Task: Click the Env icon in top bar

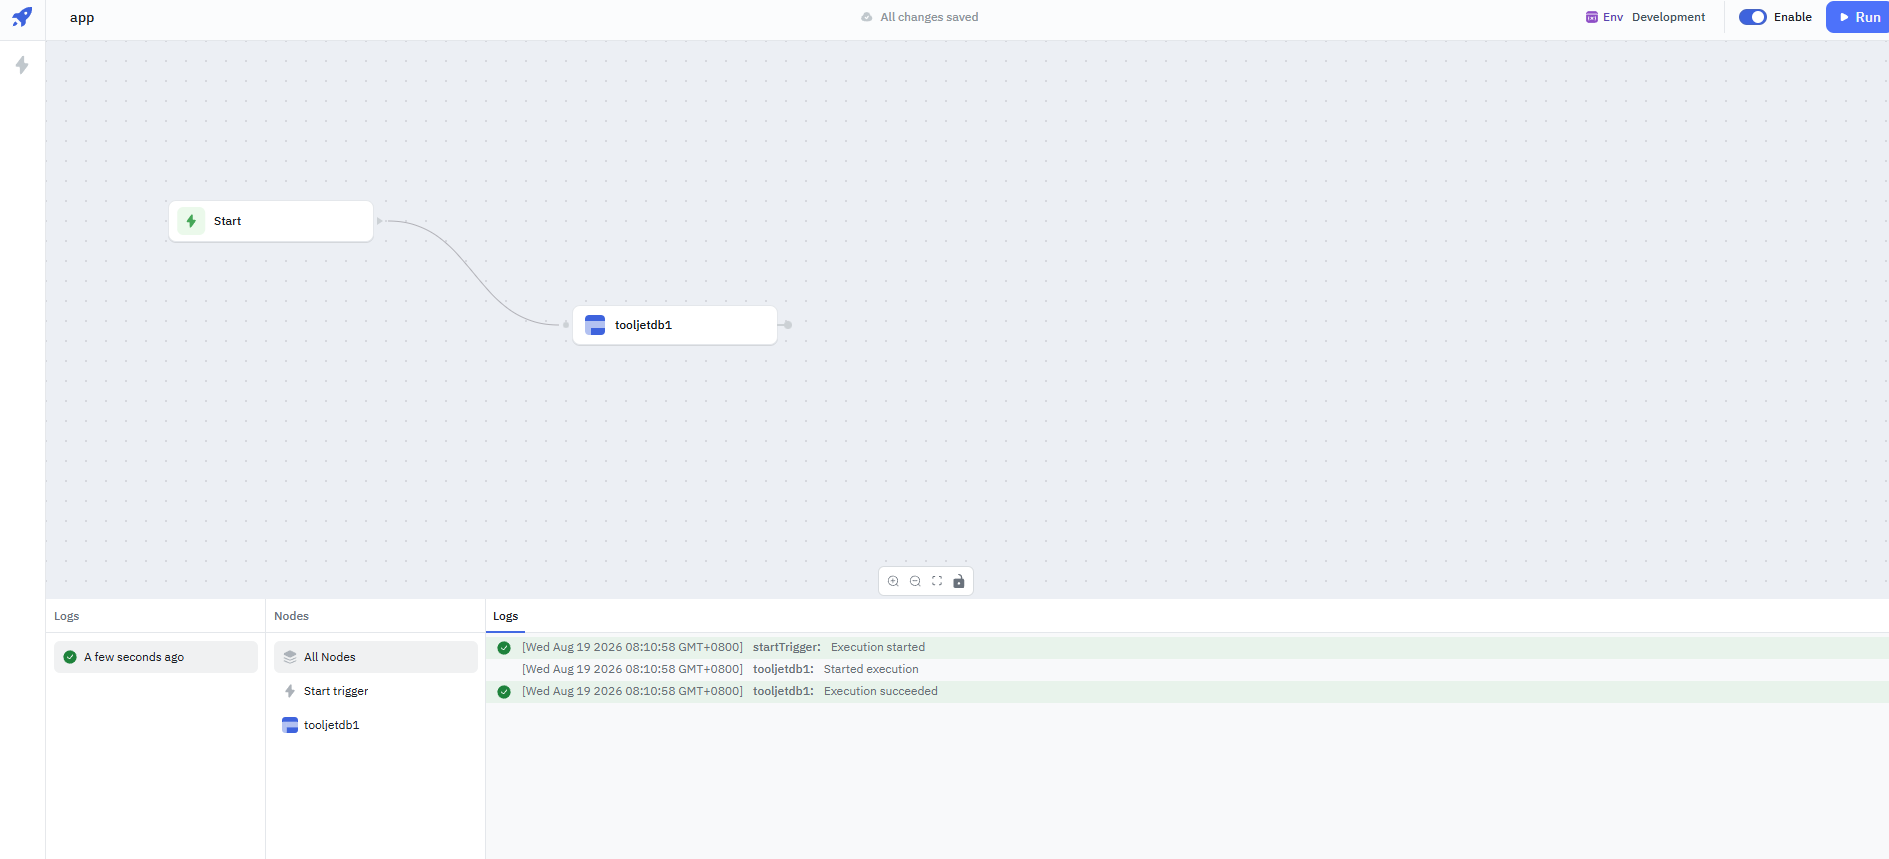Action: [x=1591, y=17]
